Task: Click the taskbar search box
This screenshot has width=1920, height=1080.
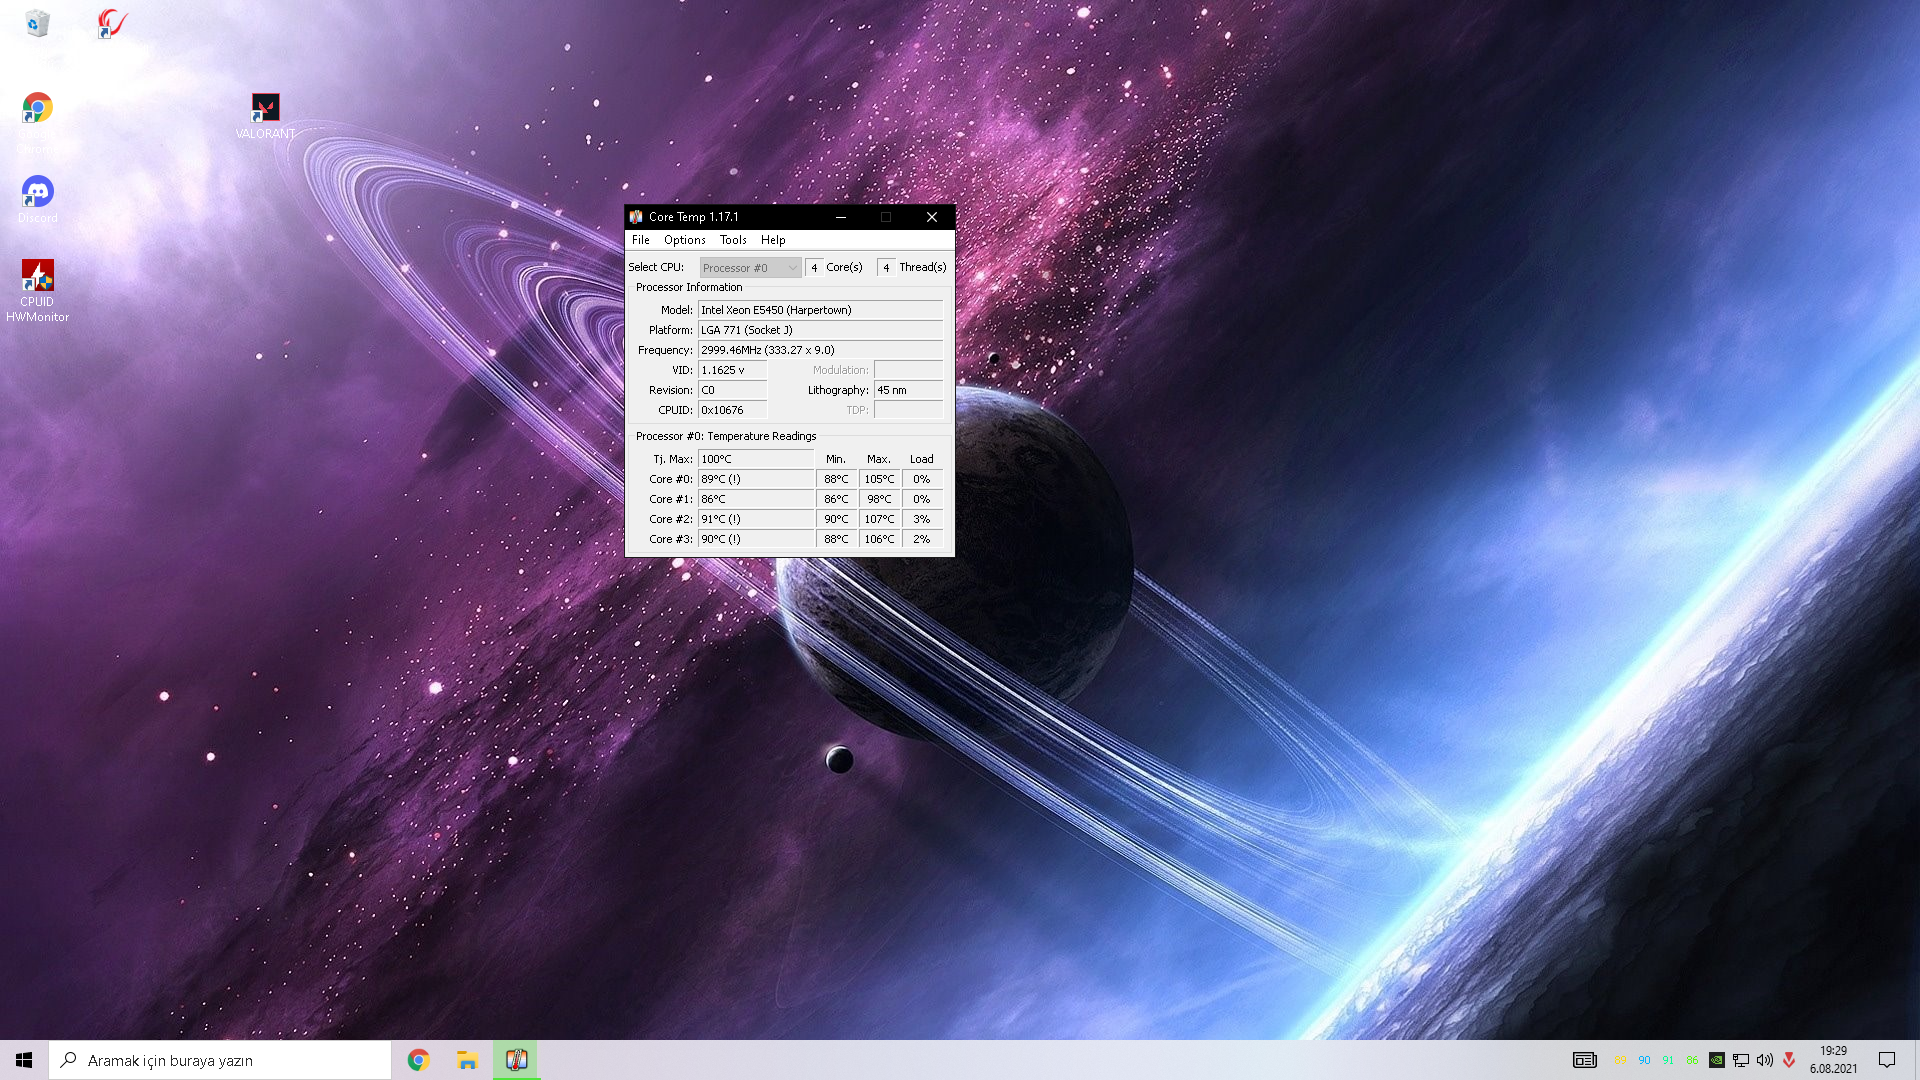Action: click(x=220, y=1060)
